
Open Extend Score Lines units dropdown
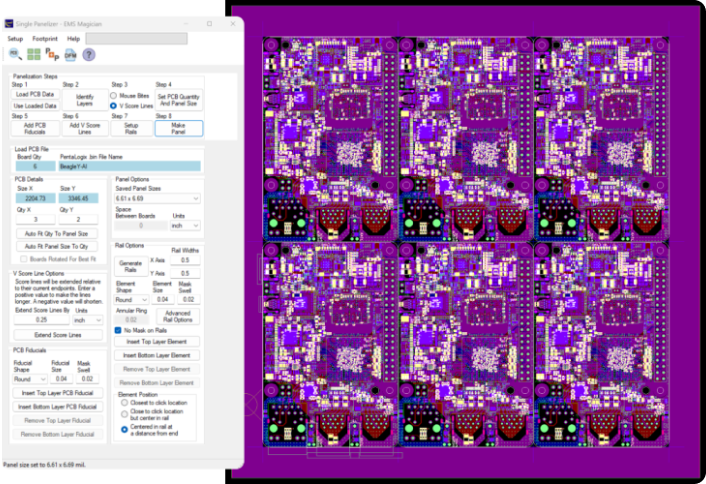tap(87, 320)
